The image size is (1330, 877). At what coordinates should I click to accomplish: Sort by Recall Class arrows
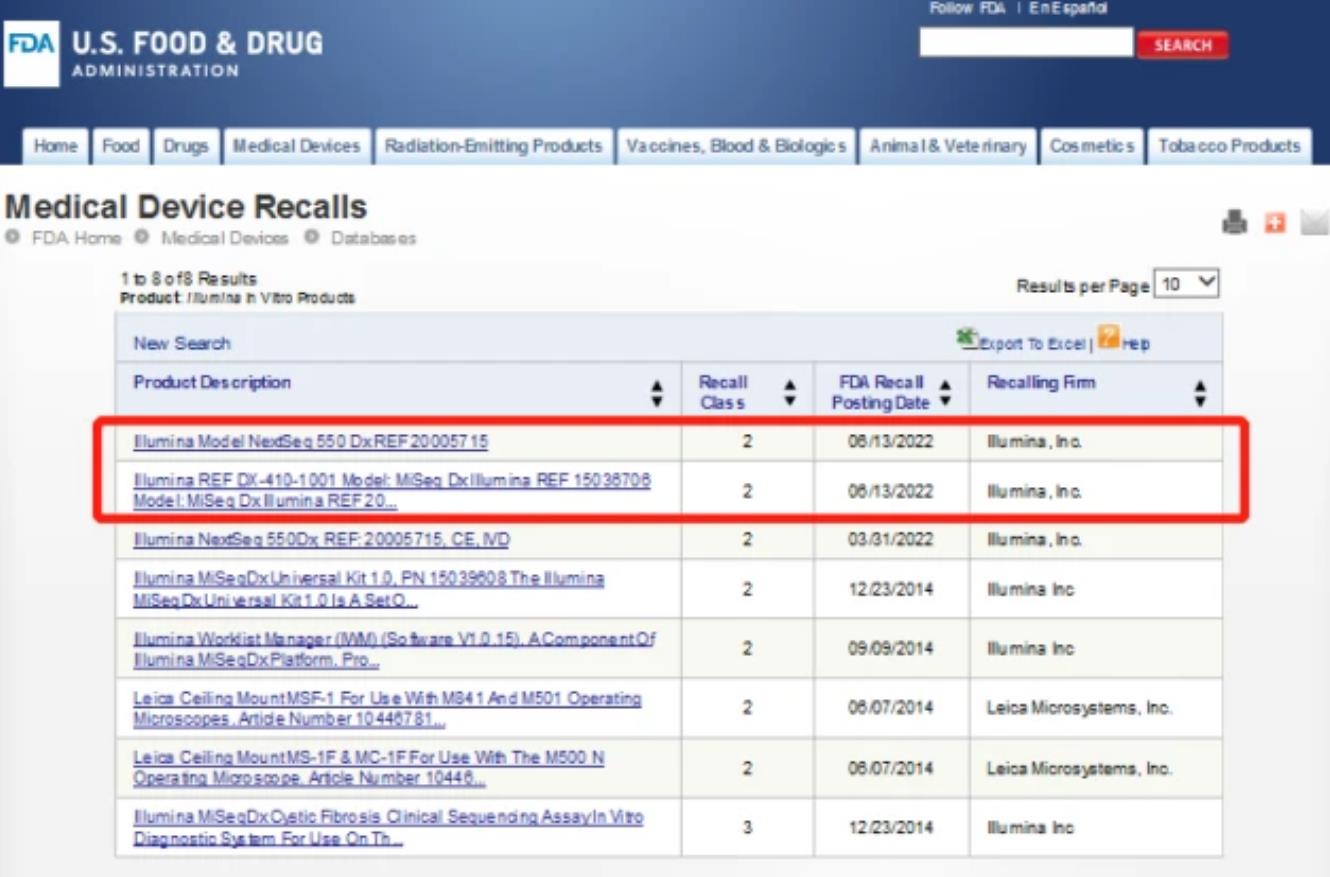point(790,393)
